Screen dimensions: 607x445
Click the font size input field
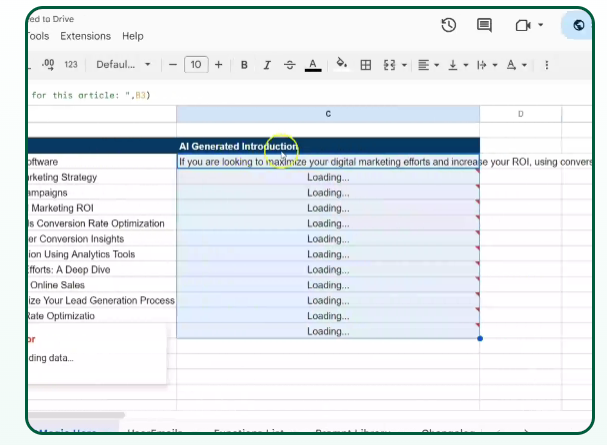click(x=195, y=65)
